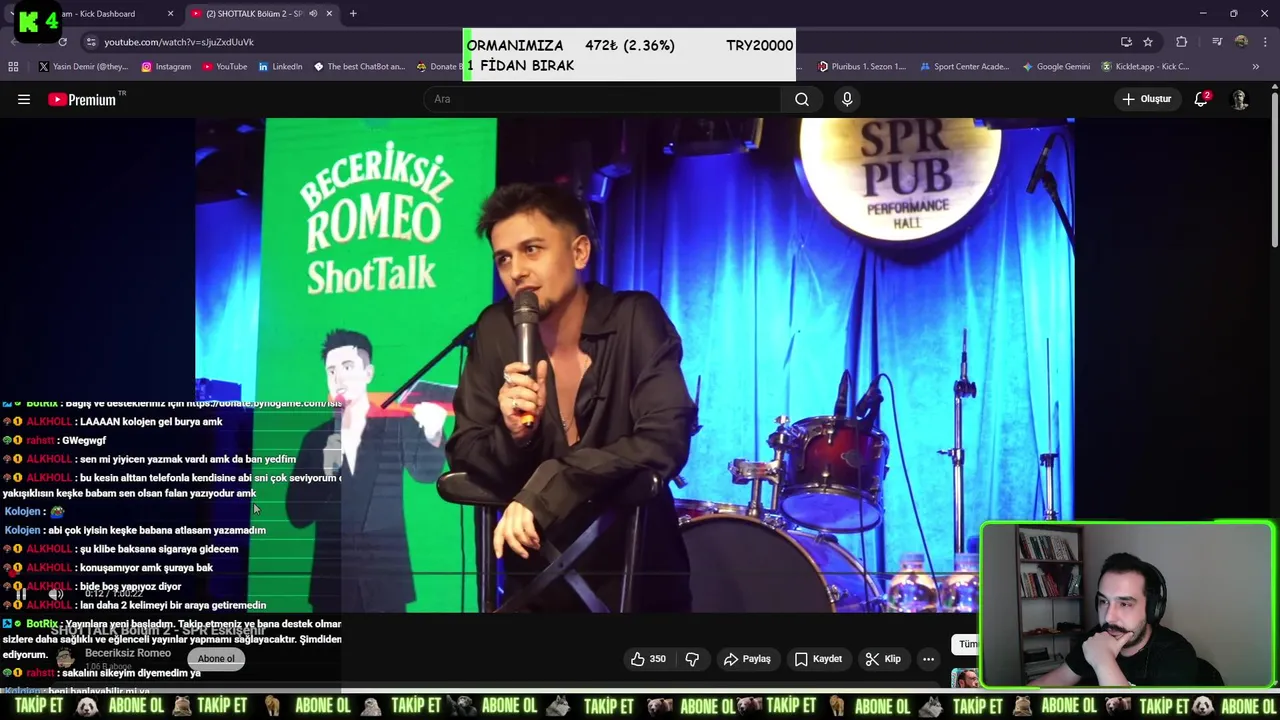Pause the video with the player control

coord(20,594)
